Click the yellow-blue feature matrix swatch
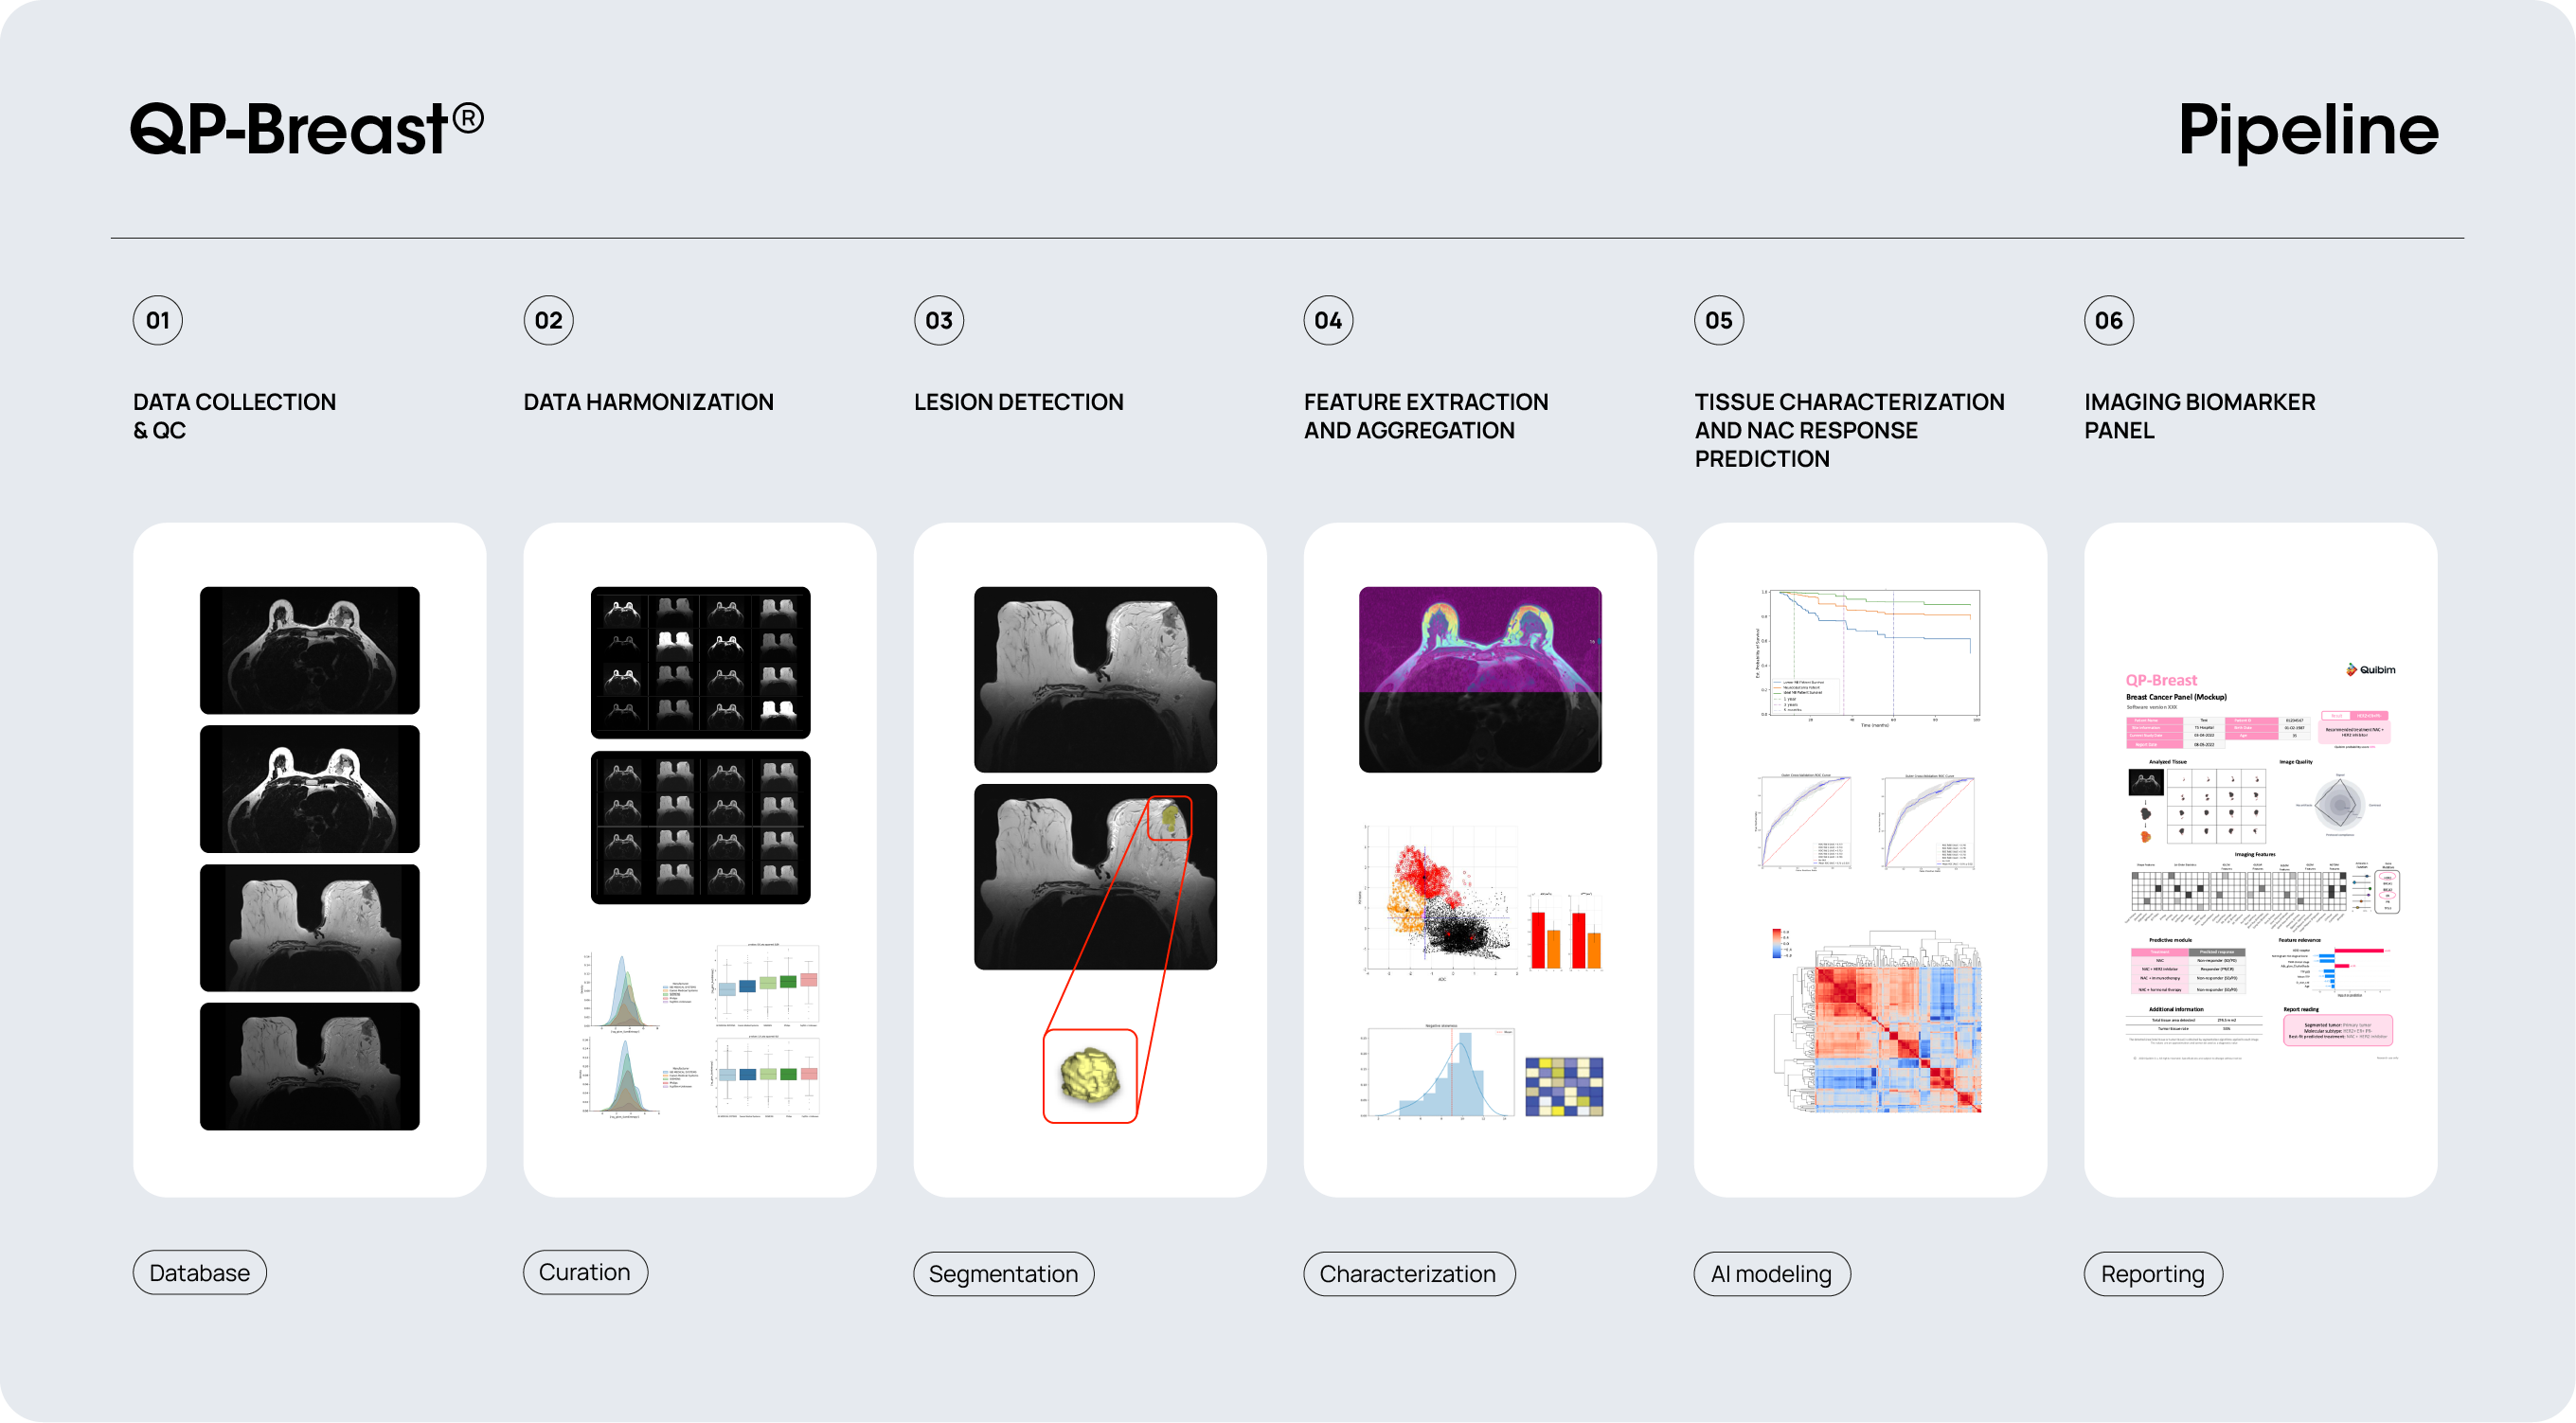This screenshot has height=1423, width=2576. click(1564, 1086)
